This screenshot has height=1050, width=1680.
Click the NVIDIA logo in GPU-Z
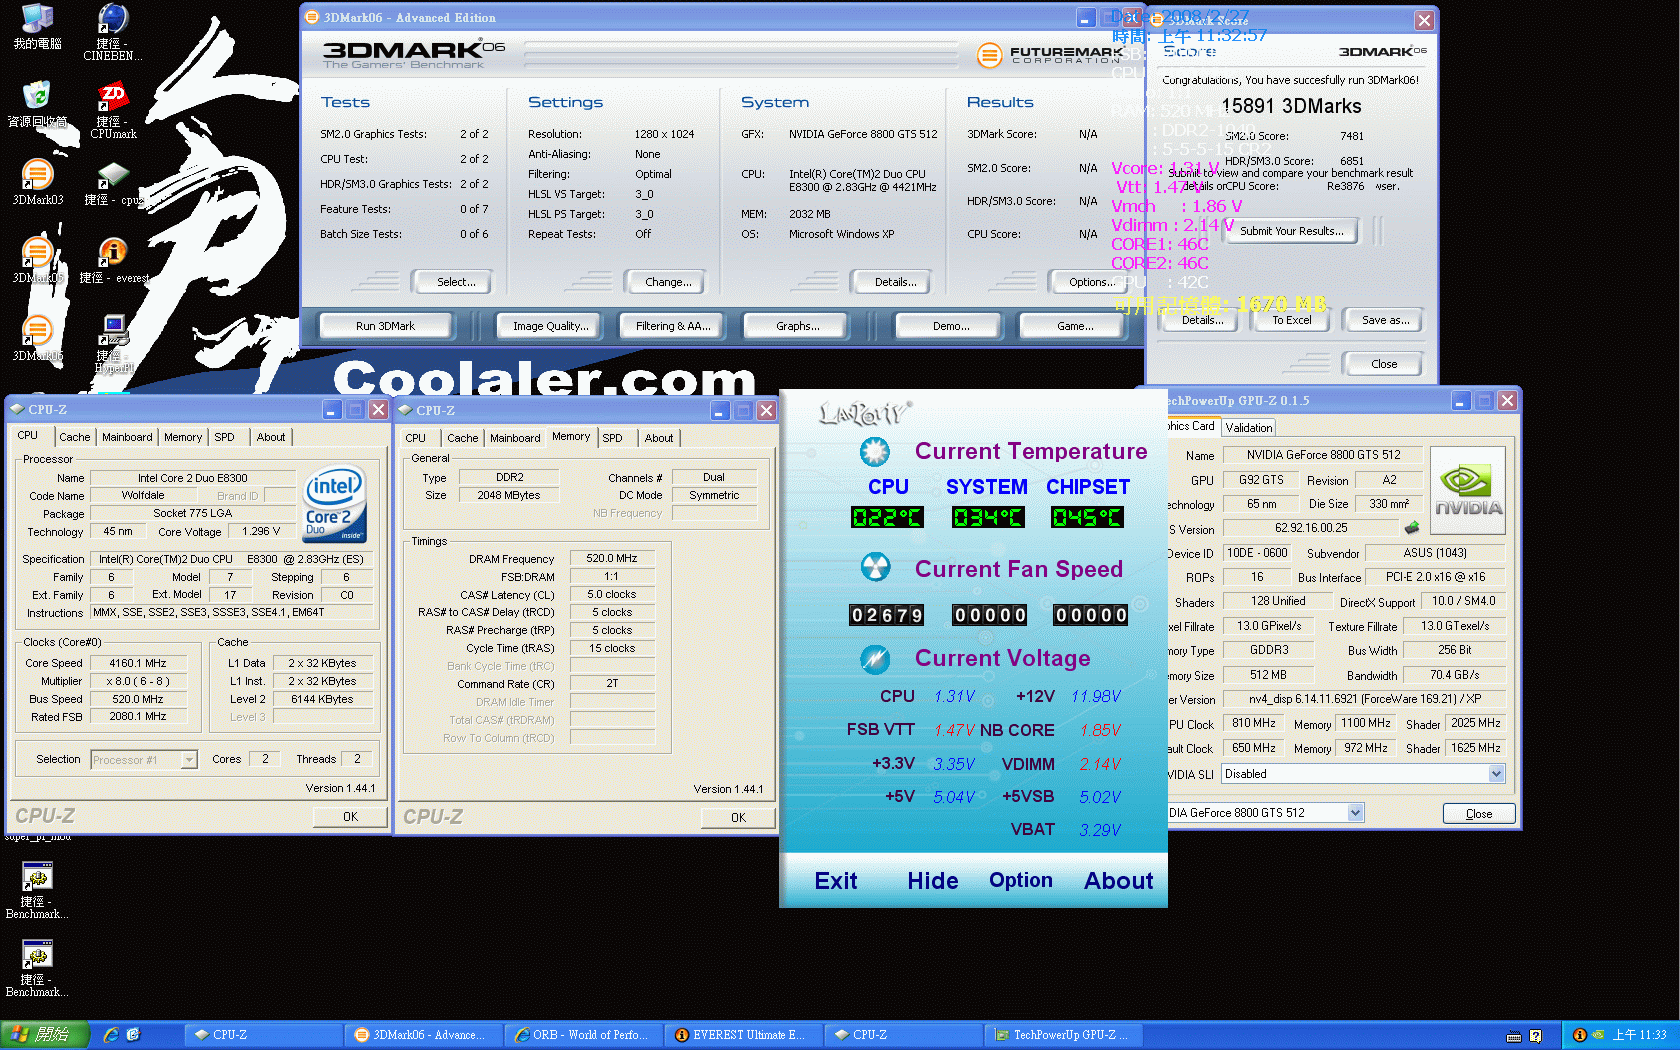[1467, 489]
